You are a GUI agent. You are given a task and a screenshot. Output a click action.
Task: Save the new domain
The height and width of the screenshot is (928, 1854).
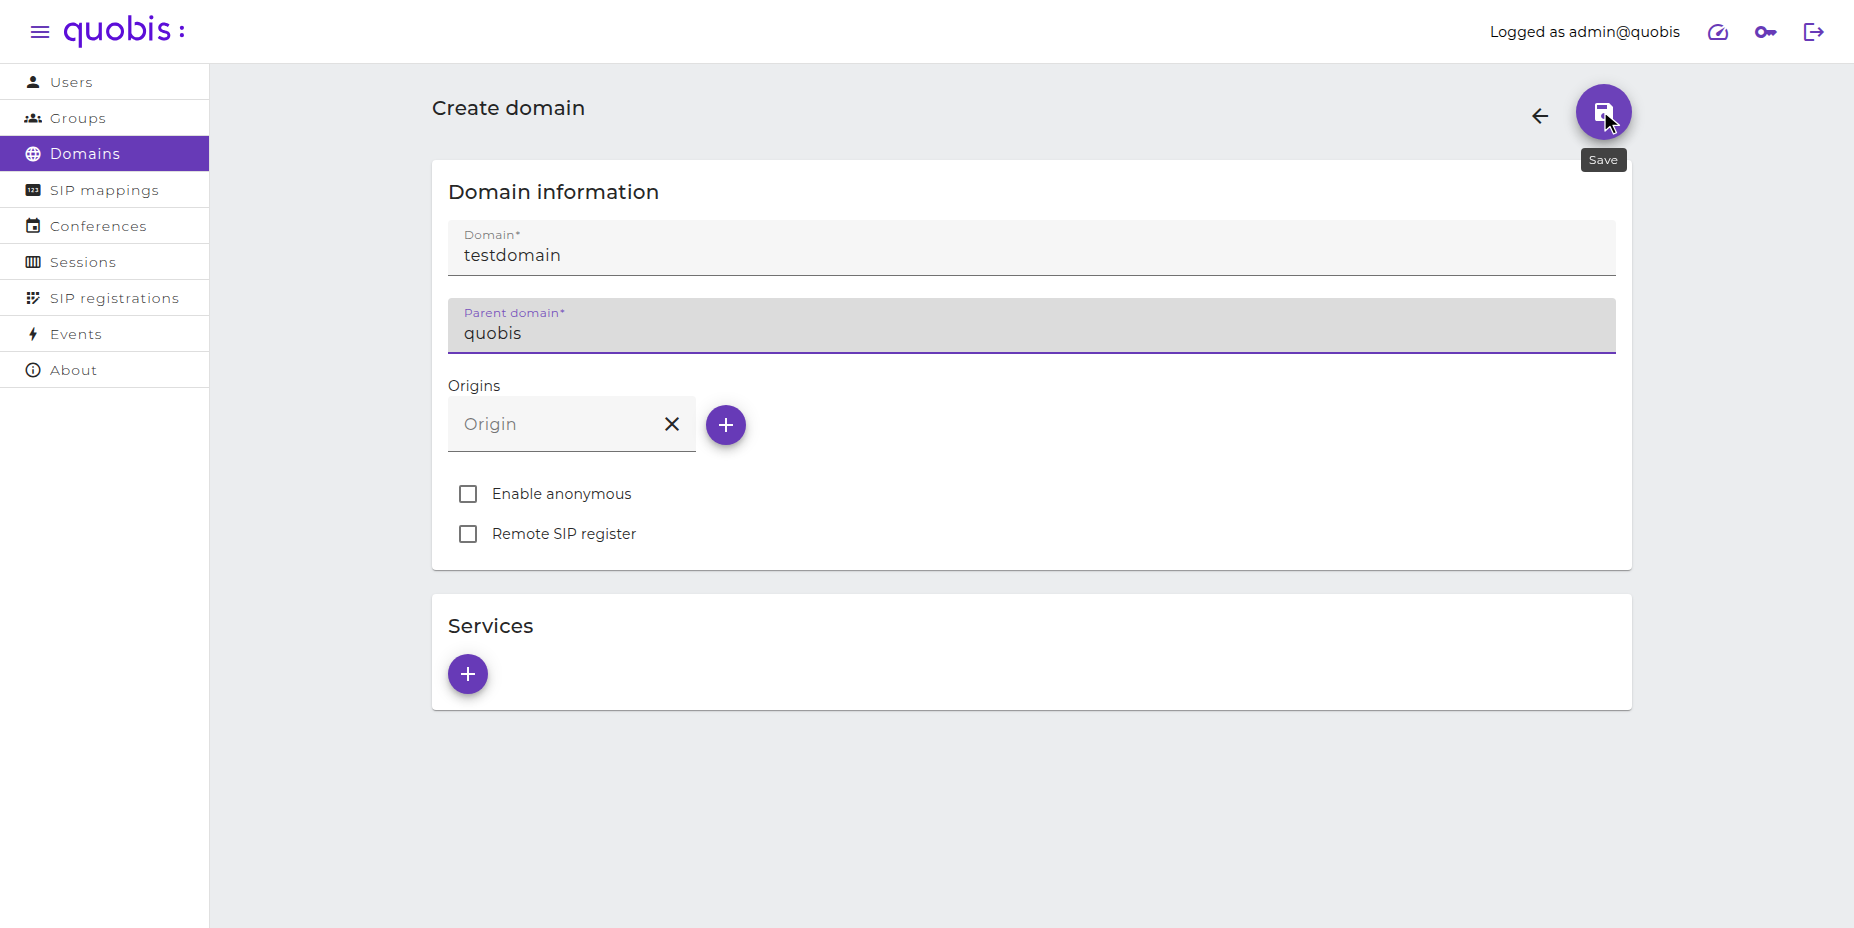[1604, 112]
